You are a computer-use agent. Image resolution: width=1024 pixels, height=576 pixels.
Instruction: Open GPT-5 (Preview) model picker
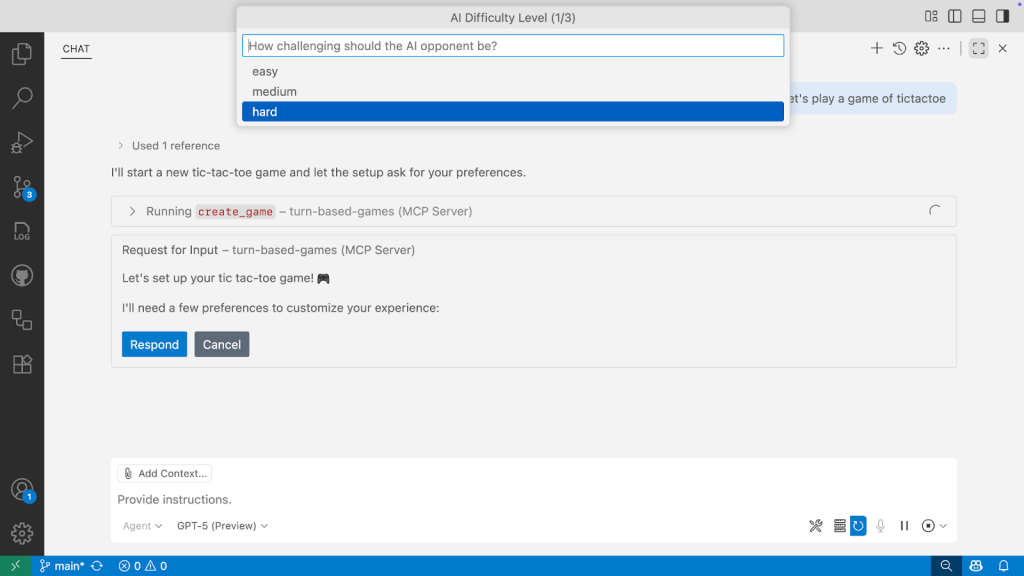[222, 526]
